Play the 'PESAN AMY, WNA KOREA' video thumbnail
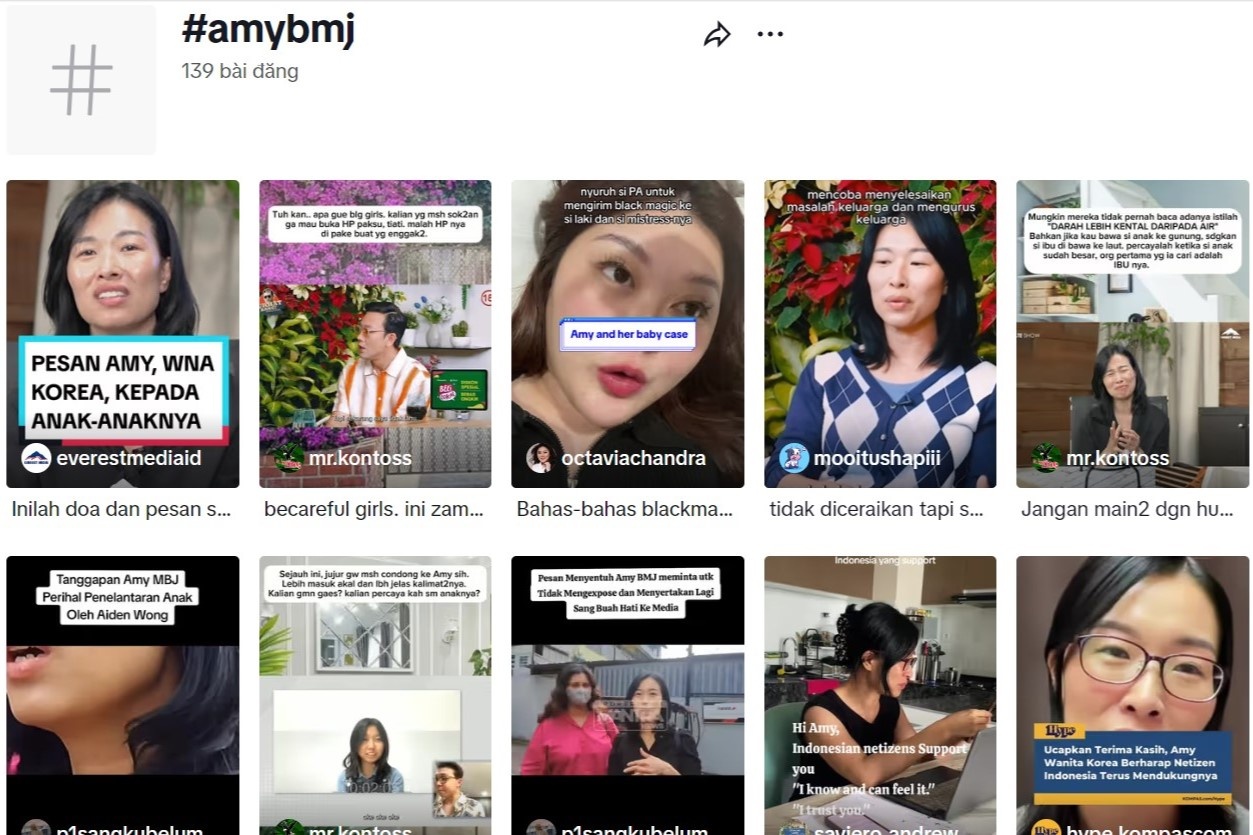Viewport: 1253px width, 835px height. point(123,330)
